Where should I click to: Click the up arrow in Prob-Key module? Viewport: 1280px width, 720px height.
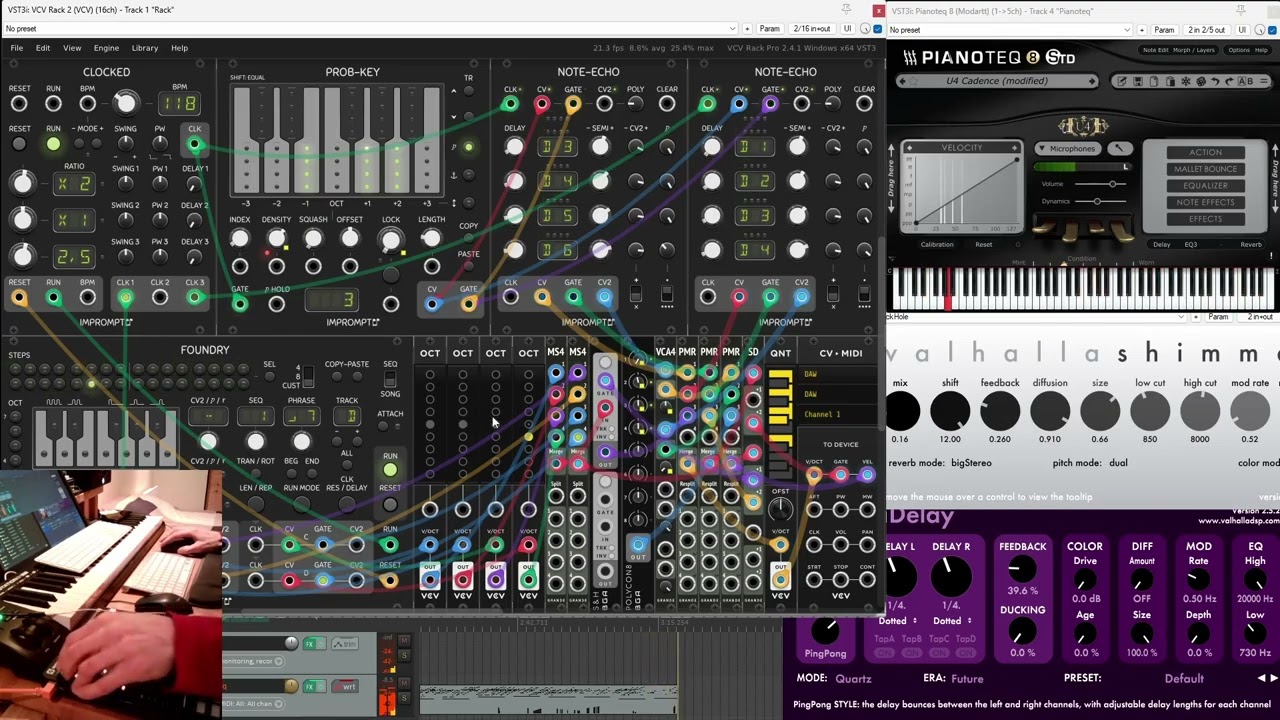454,92
